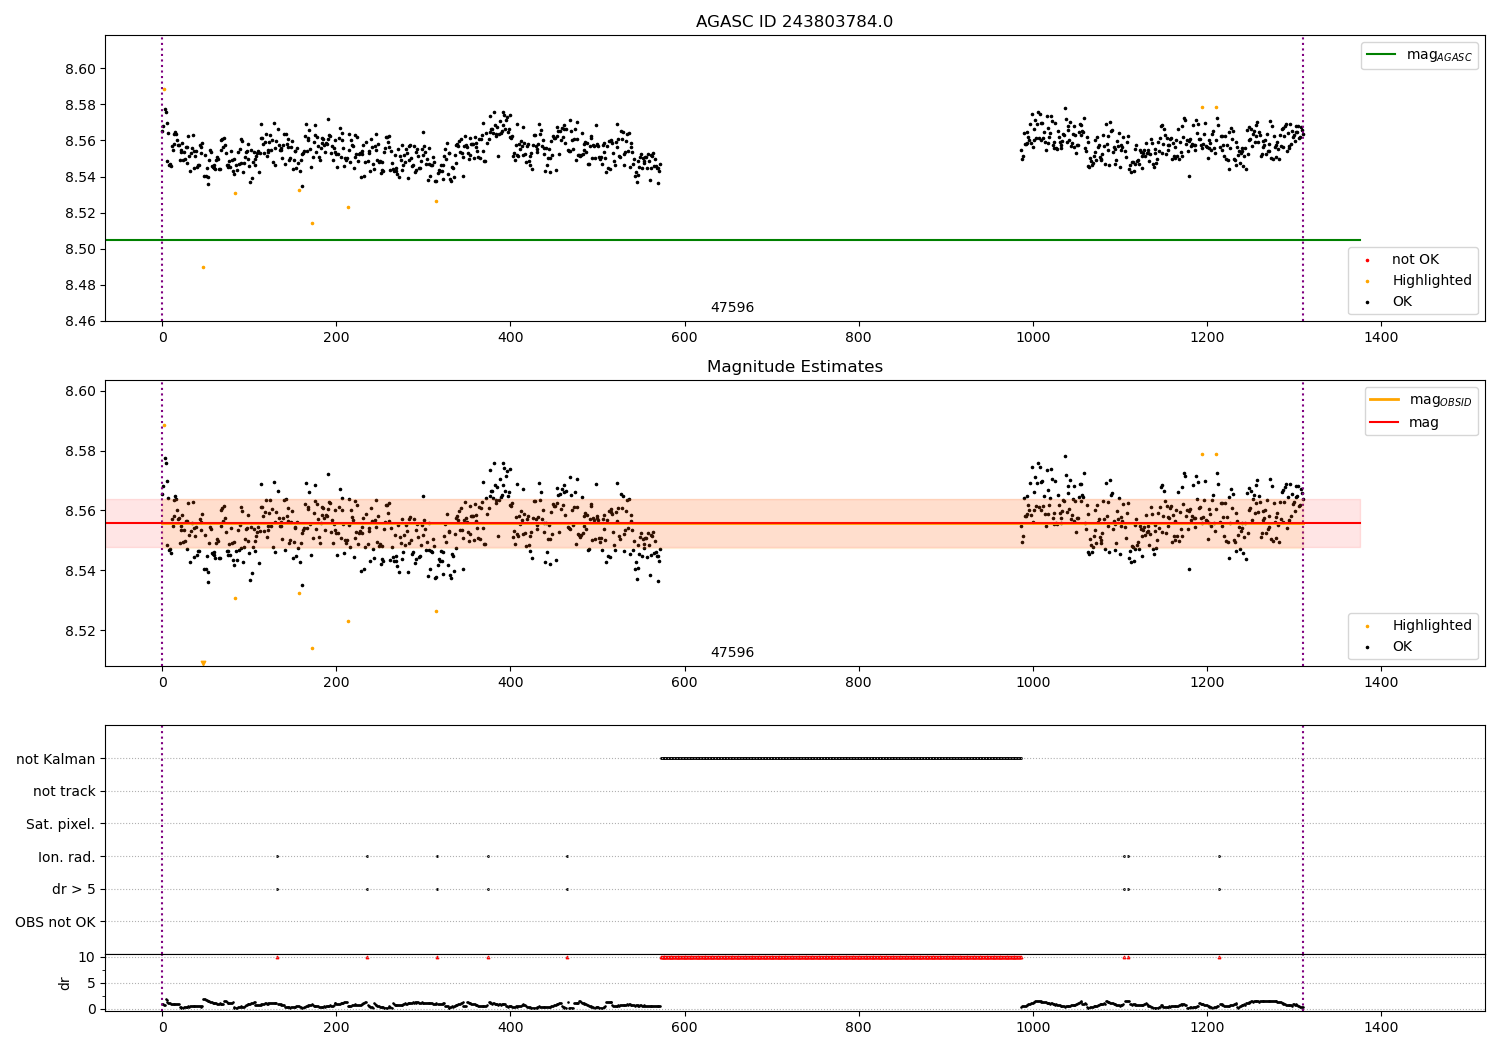Click the '200' x-tick in the bottom plot
1500x1050 pixels.
pos(336,1028)
